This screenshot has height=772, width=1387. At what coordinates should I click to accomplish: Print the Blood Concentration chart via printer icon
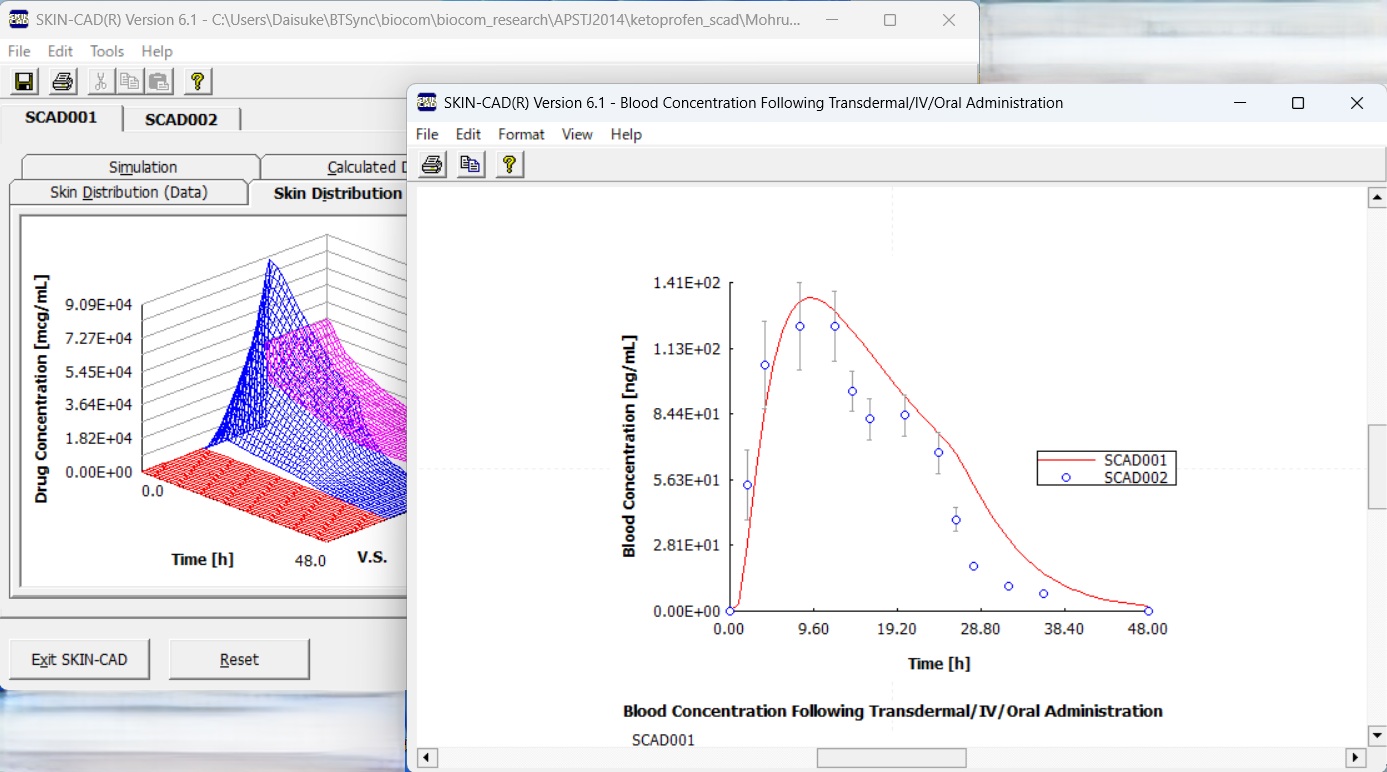tap(432, 165)
